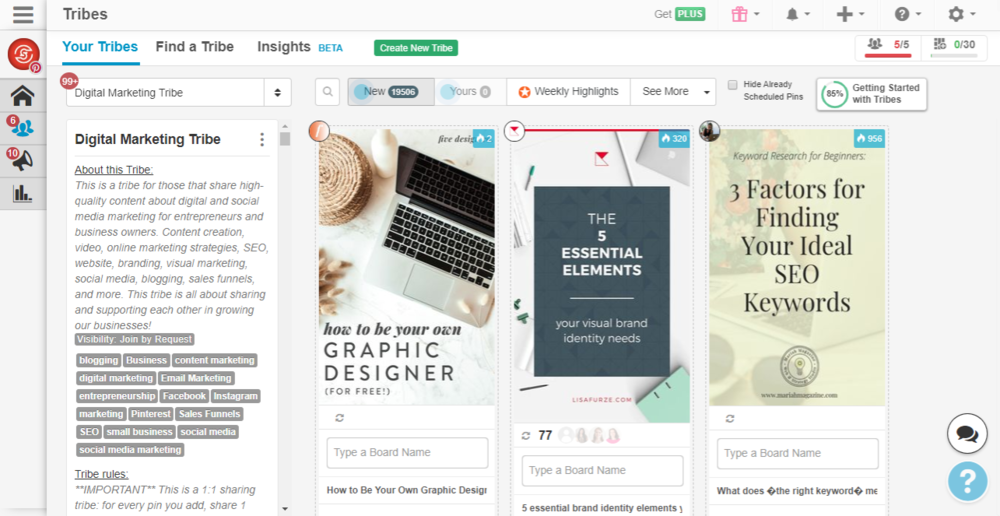Screen dimensions: 1000x516
Task: Select the Yours filter tab
Action: pyautogui.click(x=470, y=92)
